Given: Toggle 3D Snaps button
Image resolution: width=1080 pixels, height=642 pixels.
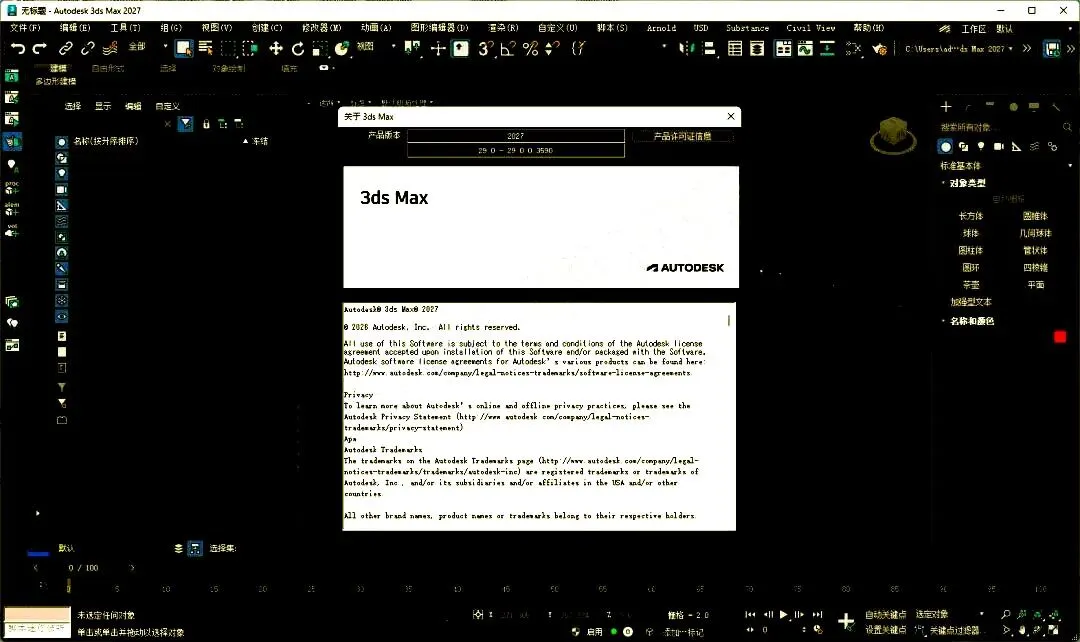Looking at the screenshot, I should 486,48.
